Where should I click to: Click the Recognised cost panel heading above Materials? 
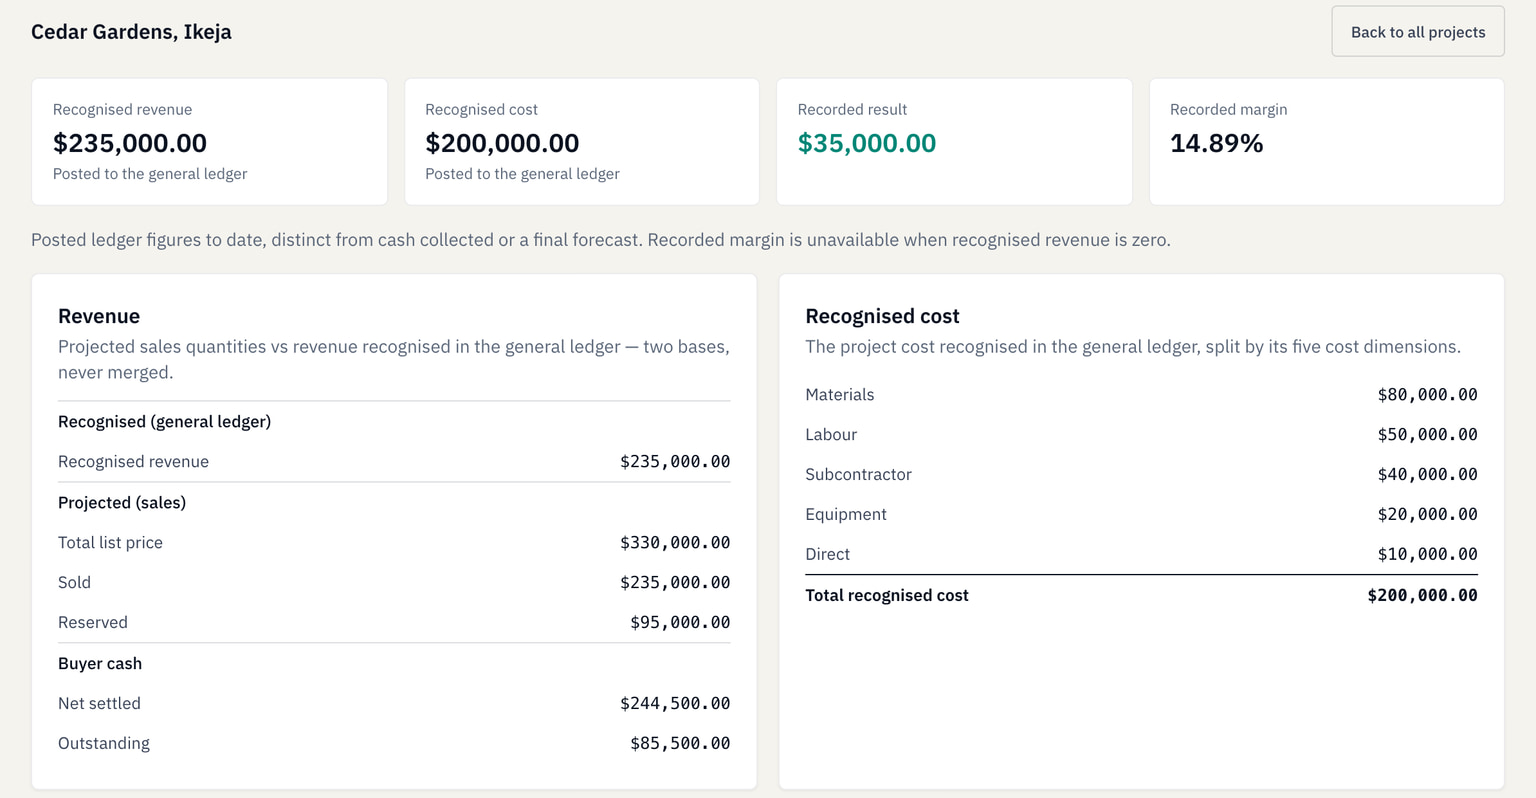coord(882,316)
